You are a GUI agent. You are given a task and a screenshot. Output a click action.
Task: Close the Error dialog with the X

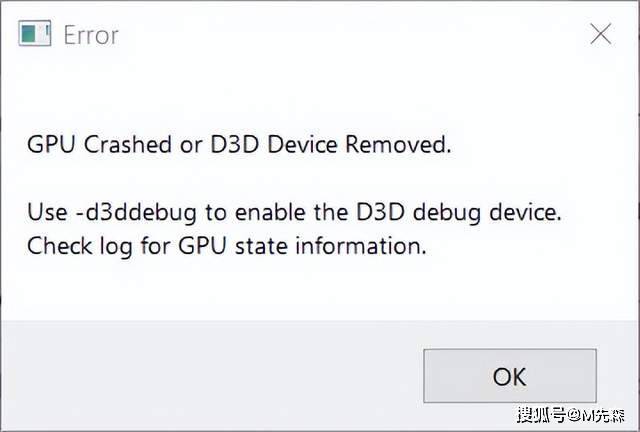[600, 34]
